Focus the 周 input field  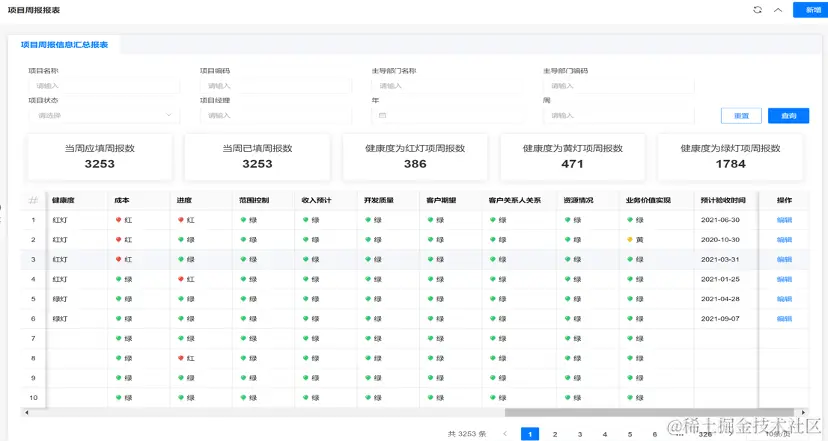click(619, 115)
